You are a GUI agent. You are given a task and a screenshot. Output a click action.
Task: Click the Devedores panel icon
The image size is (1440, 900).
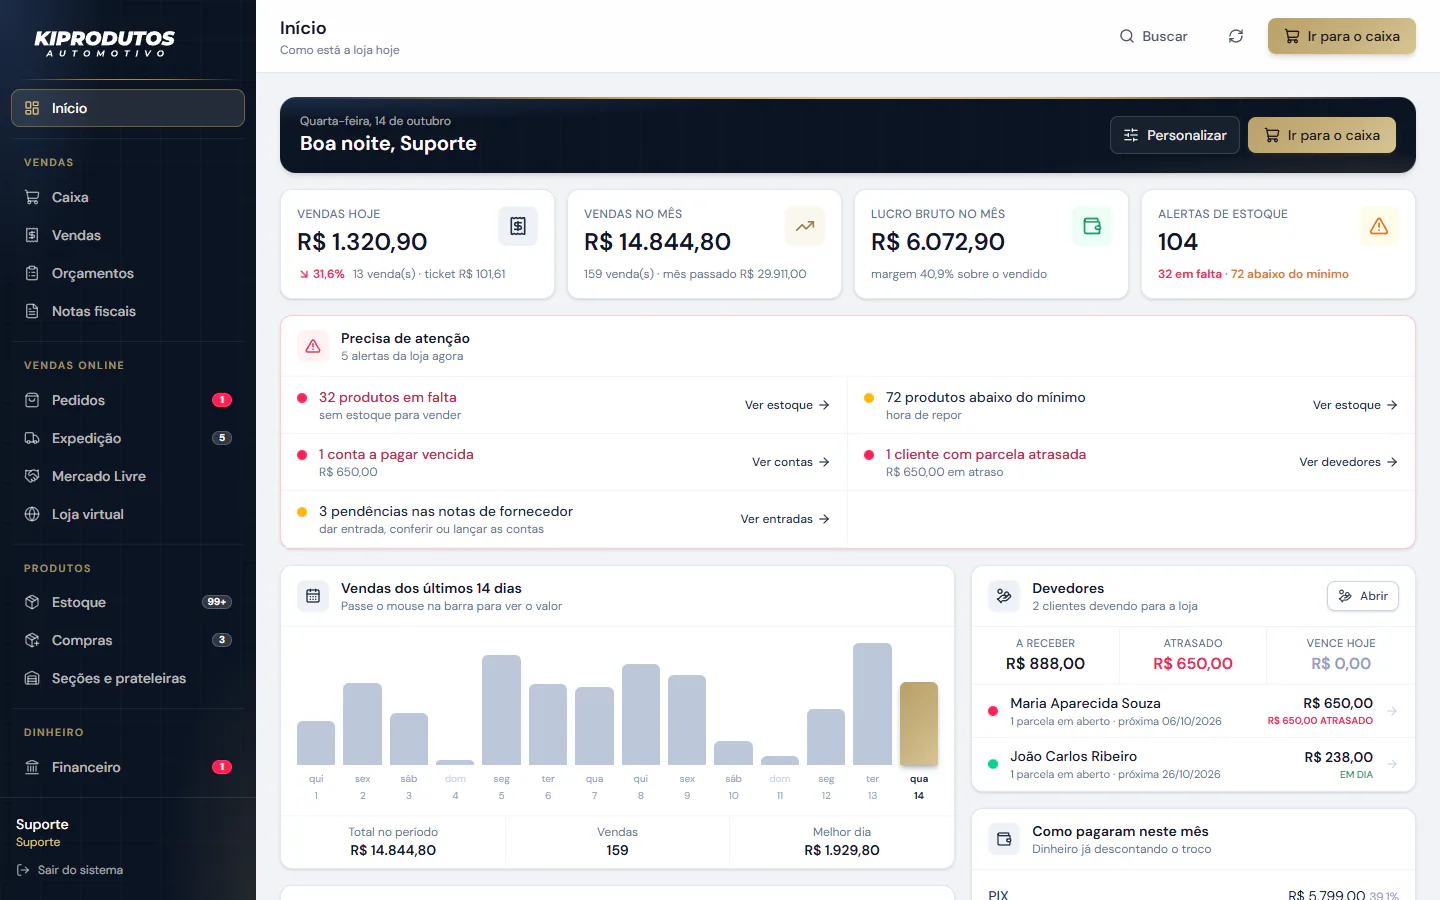[x=1004, y=596]
